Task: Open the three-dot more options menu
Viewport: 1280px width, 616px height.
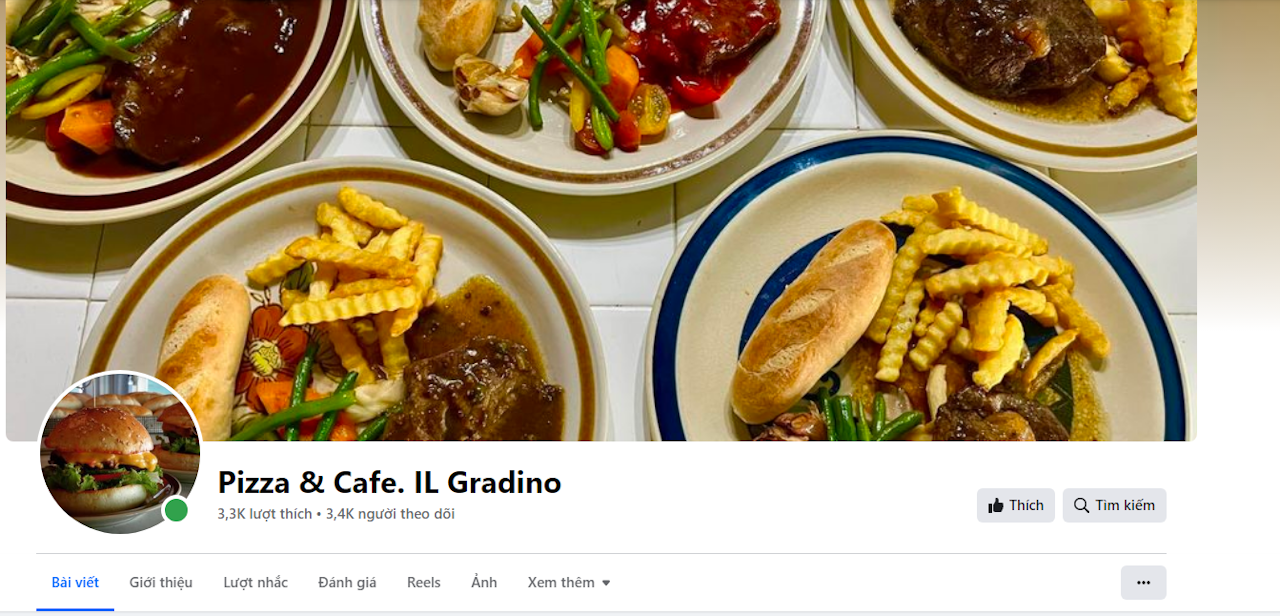Action: click(1143, 583)
